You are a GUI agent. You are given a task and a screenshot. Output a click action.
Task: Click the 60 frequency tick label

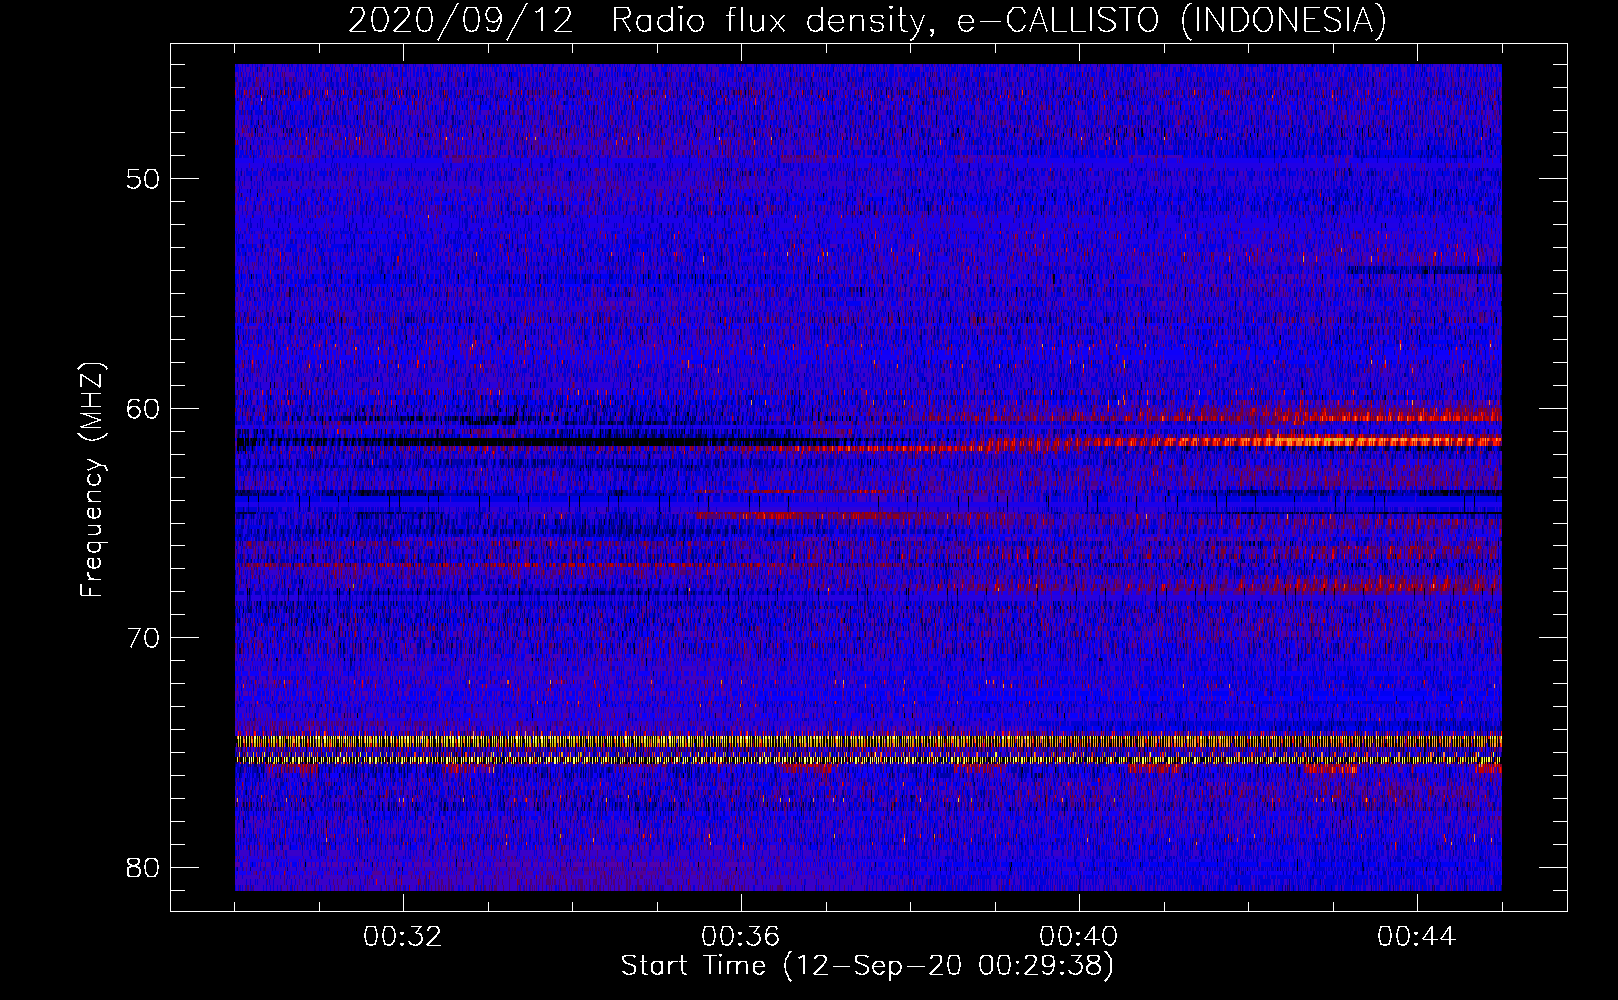pos(144,409)
